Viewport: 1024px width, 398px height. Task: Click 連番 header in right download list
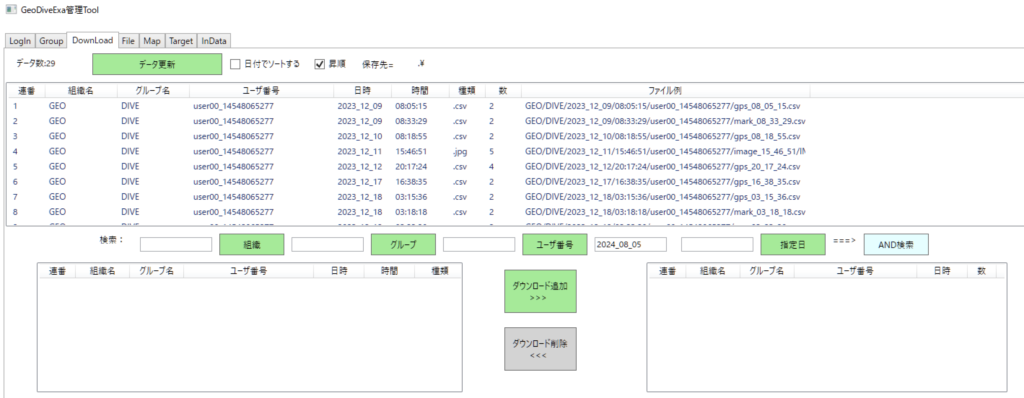(667, 271)
